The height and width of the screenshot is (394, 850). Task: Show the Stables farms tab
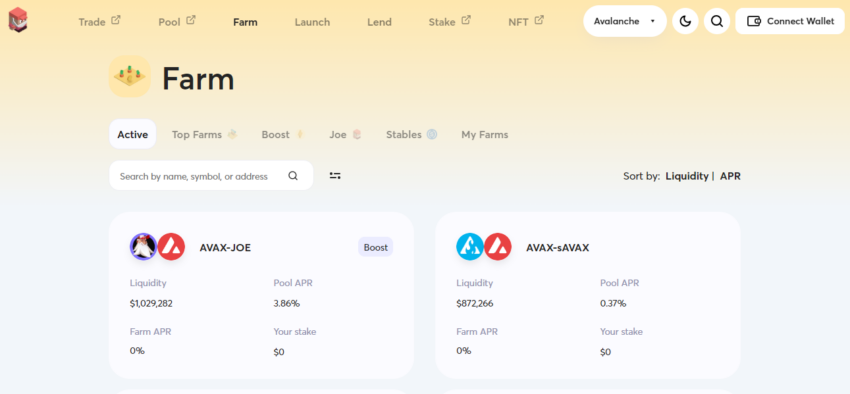tap(411, 134)
